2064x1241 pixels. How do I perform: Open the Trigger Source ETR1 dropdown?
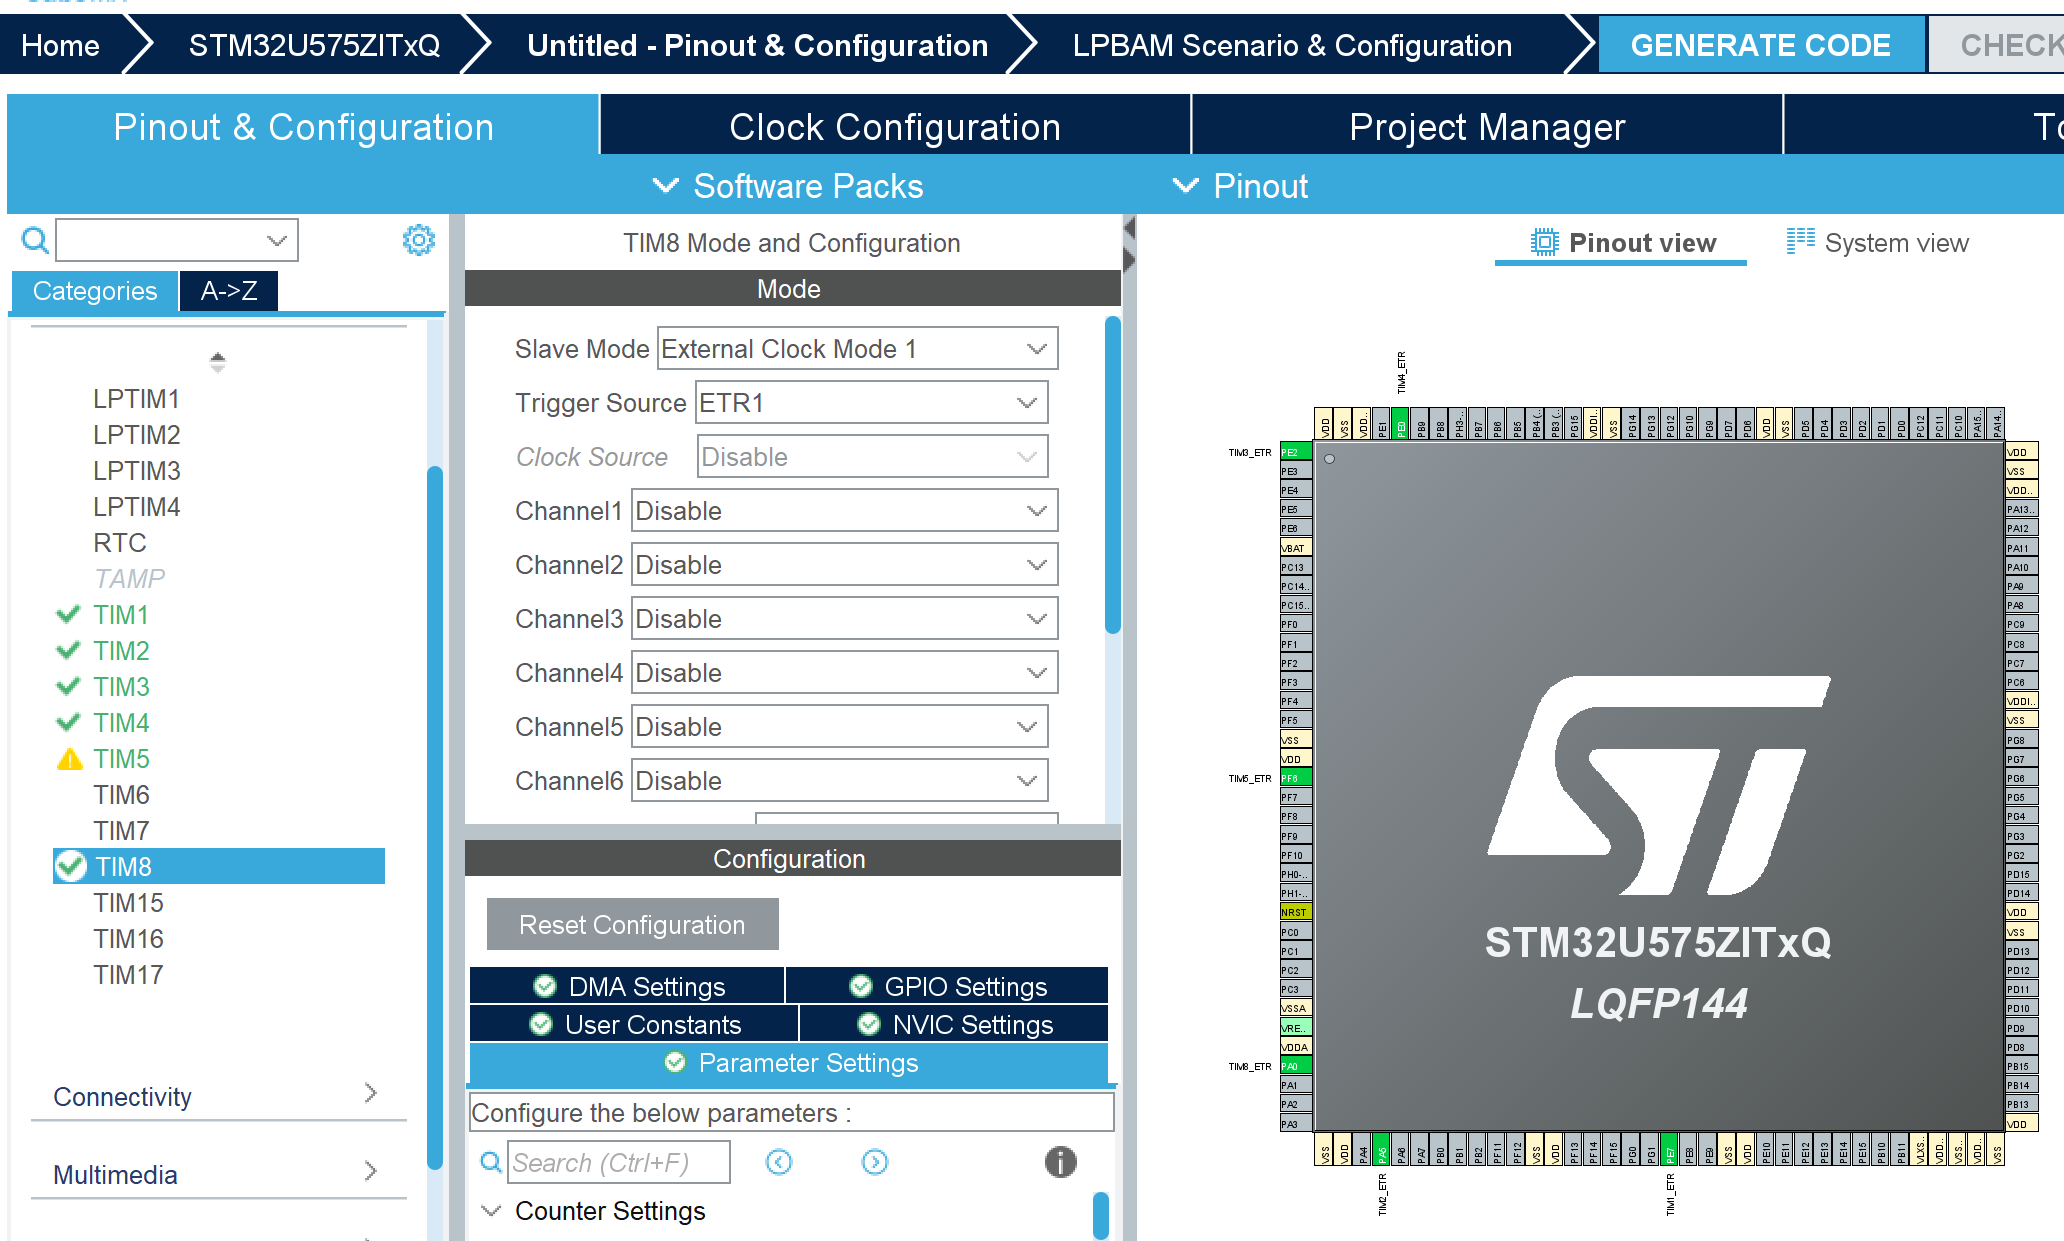[1026, 402]
